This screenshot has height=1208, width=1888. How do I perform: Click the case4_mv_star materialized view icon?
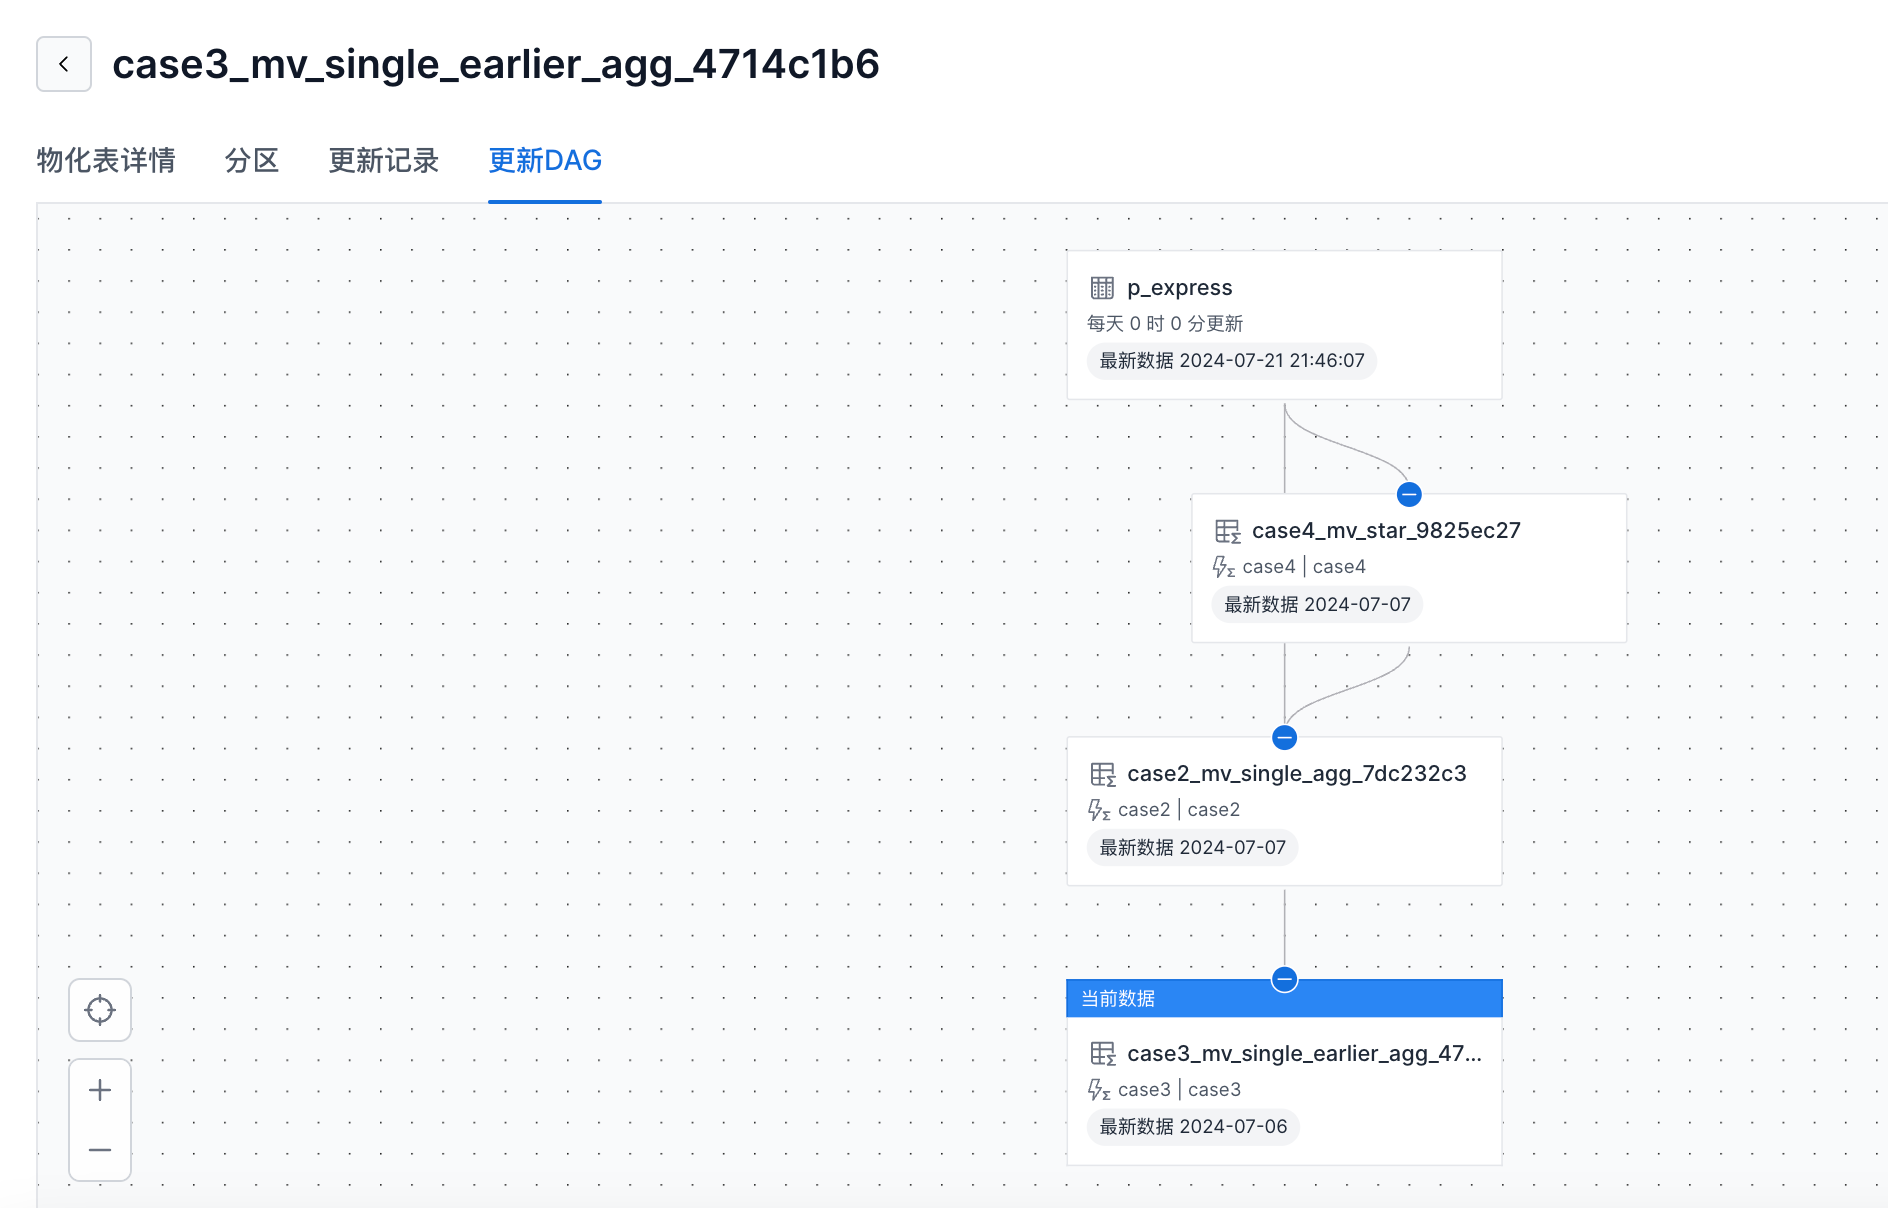pyautogui.click(x=1227, y=531)
